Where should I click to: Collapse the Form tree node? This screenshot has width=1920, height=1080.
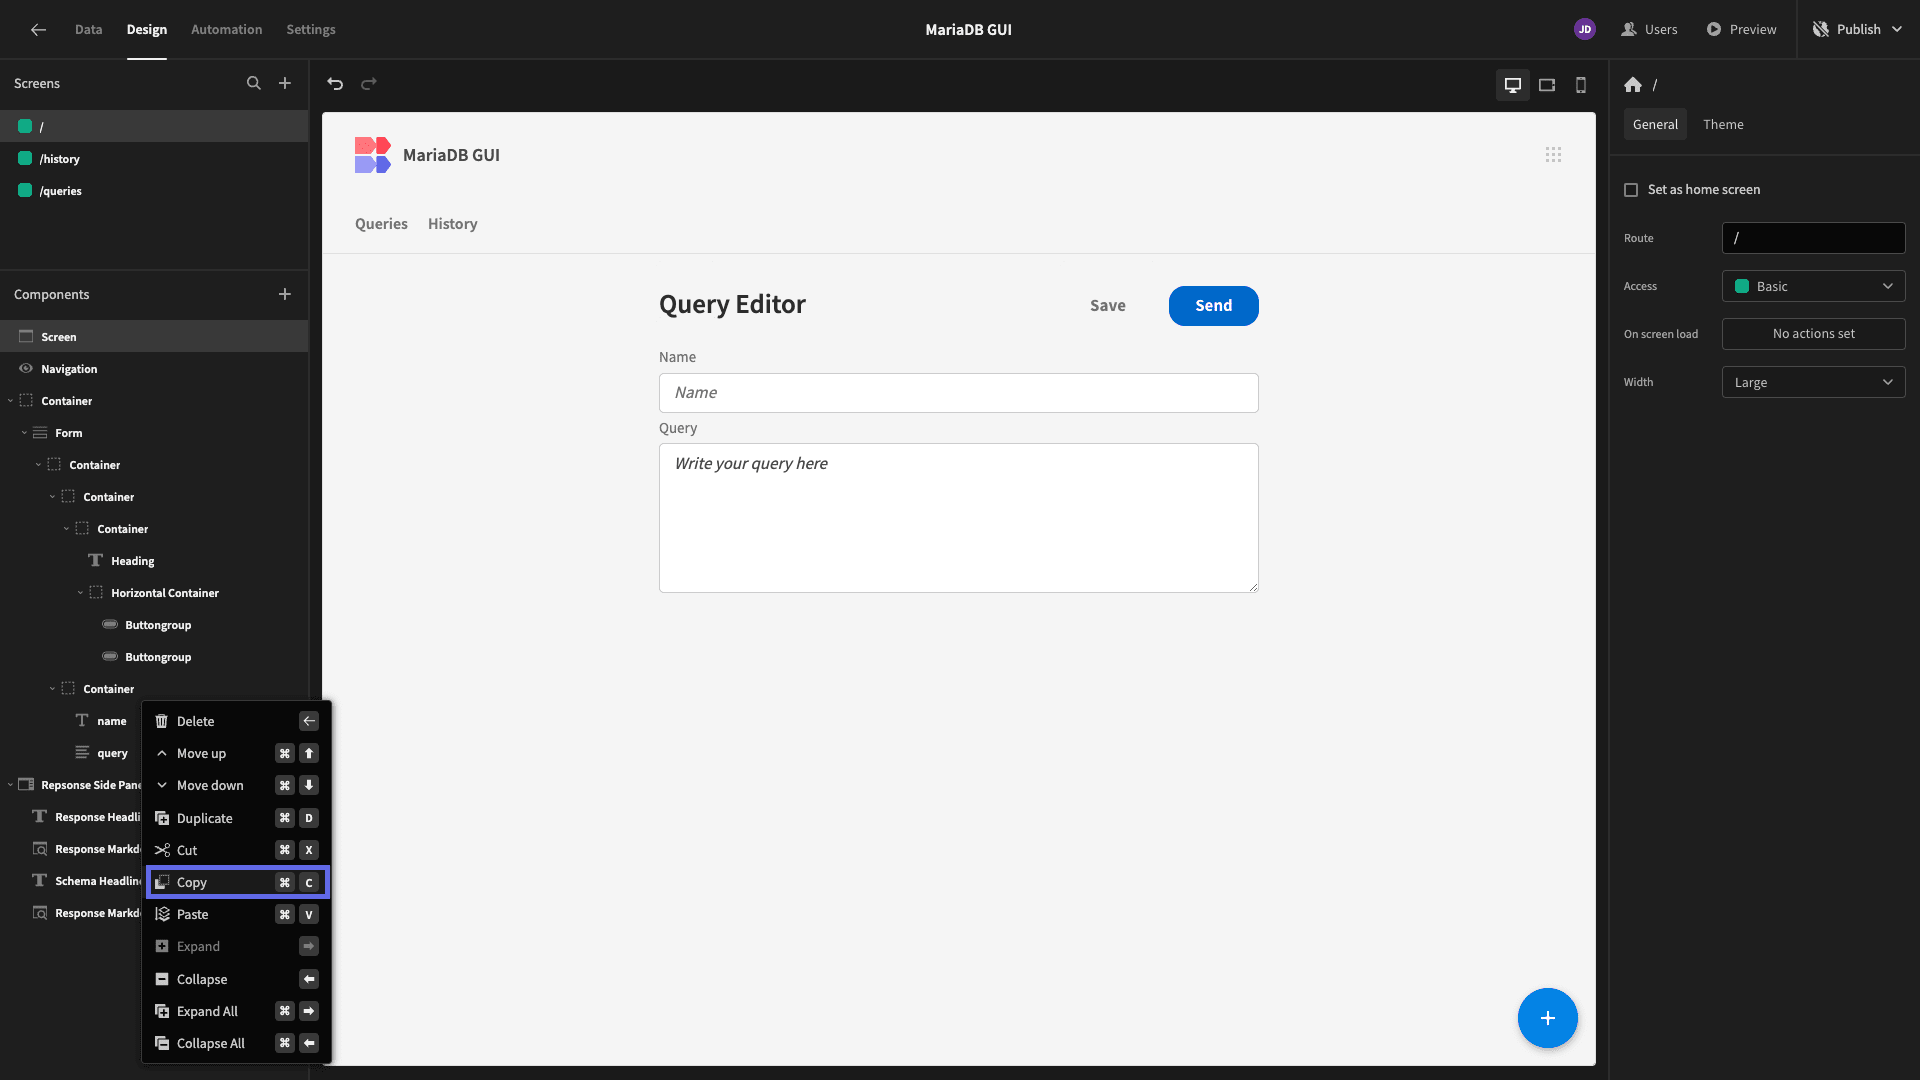point(24,433)
